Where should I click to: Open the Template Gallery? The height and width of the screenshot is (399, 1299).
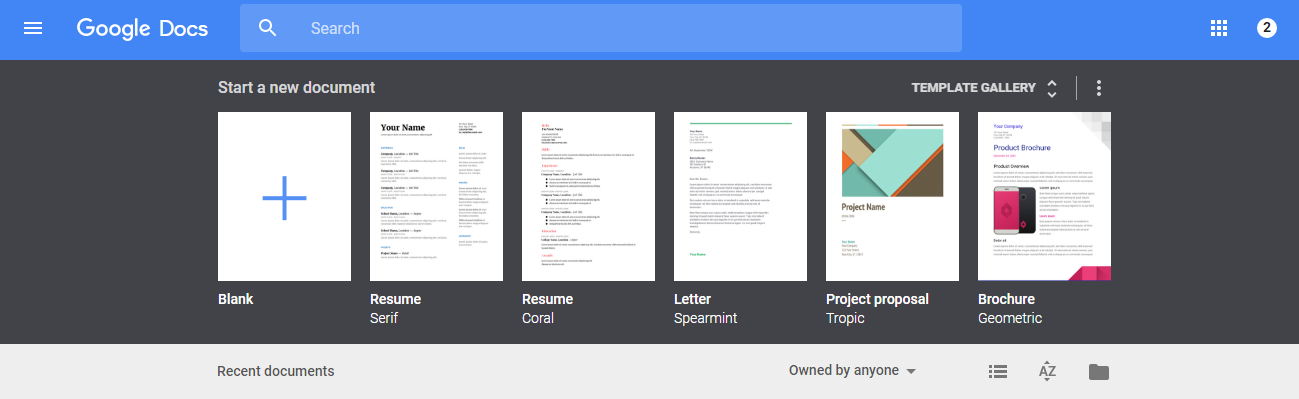(x=973, y=88)
